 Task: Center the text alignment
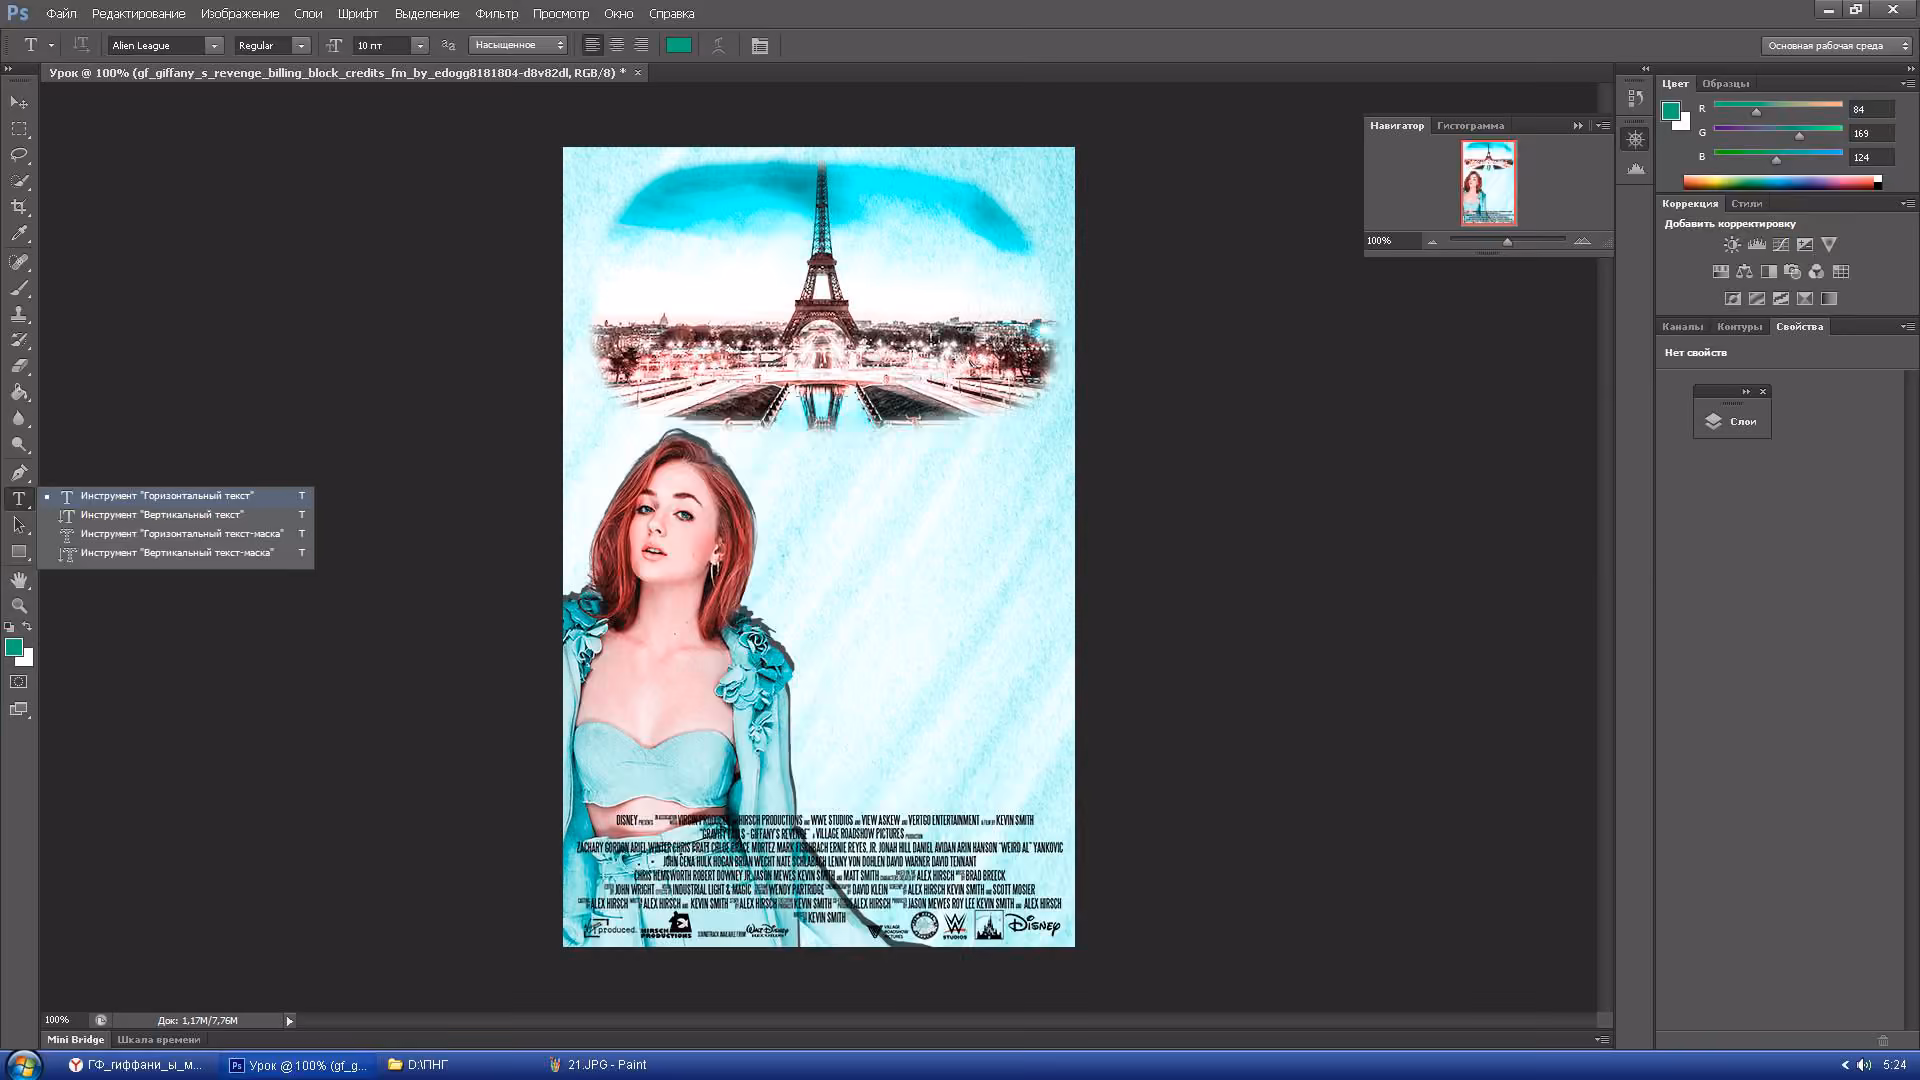(x=617, y=45)
